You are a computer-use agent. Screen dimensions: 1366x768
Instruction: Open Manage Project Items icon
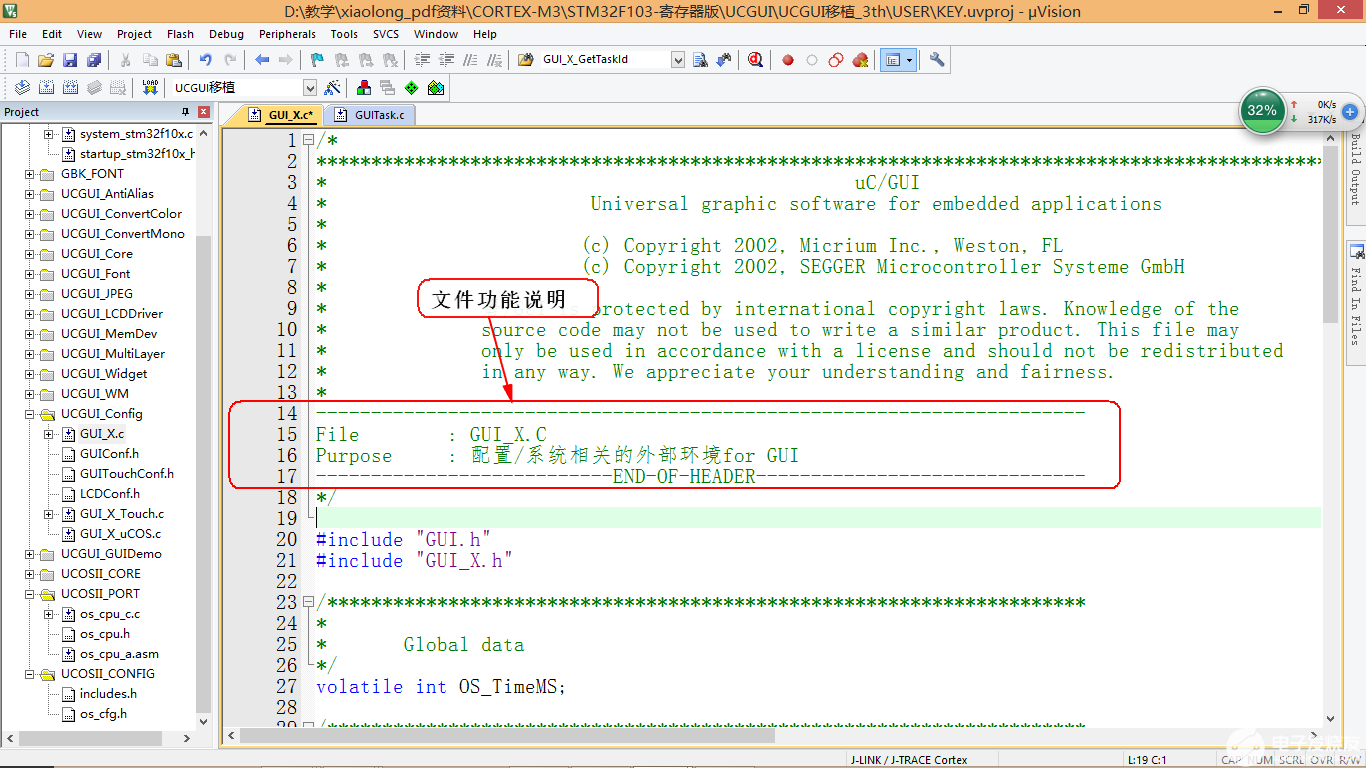point(364,88)
